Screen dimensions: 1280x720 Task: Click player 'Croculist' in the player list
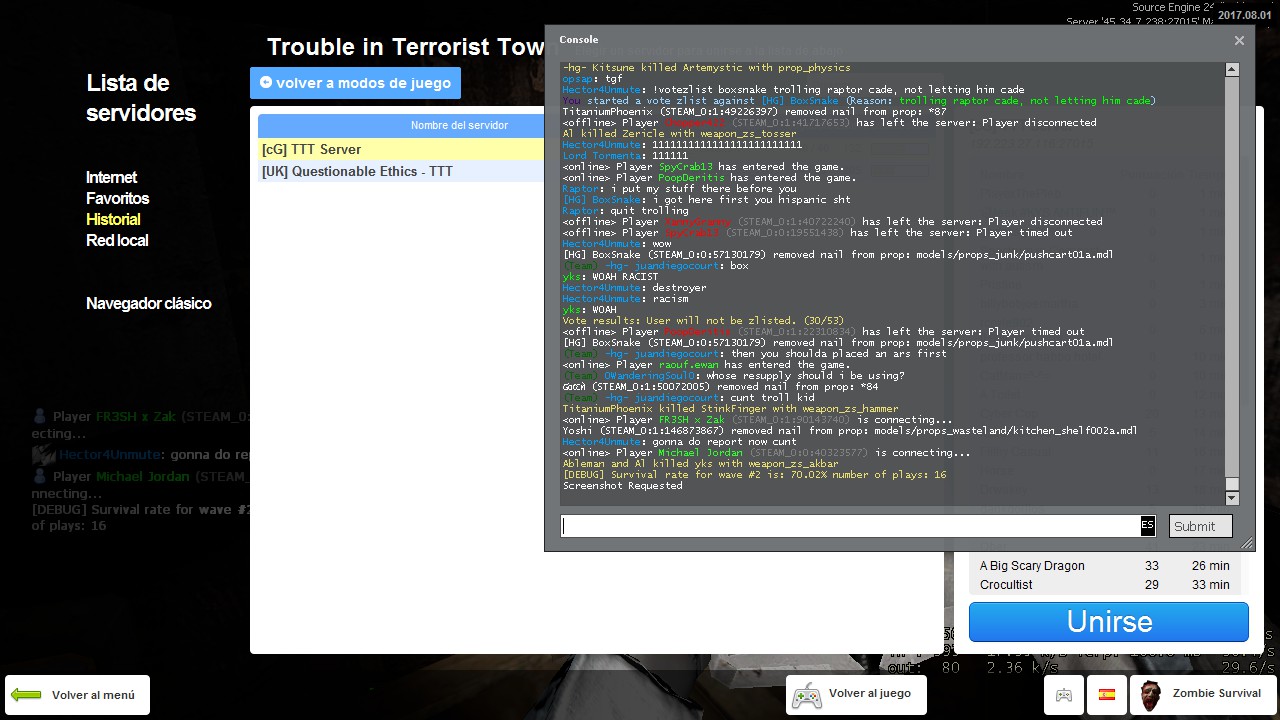coord(1006,585)
